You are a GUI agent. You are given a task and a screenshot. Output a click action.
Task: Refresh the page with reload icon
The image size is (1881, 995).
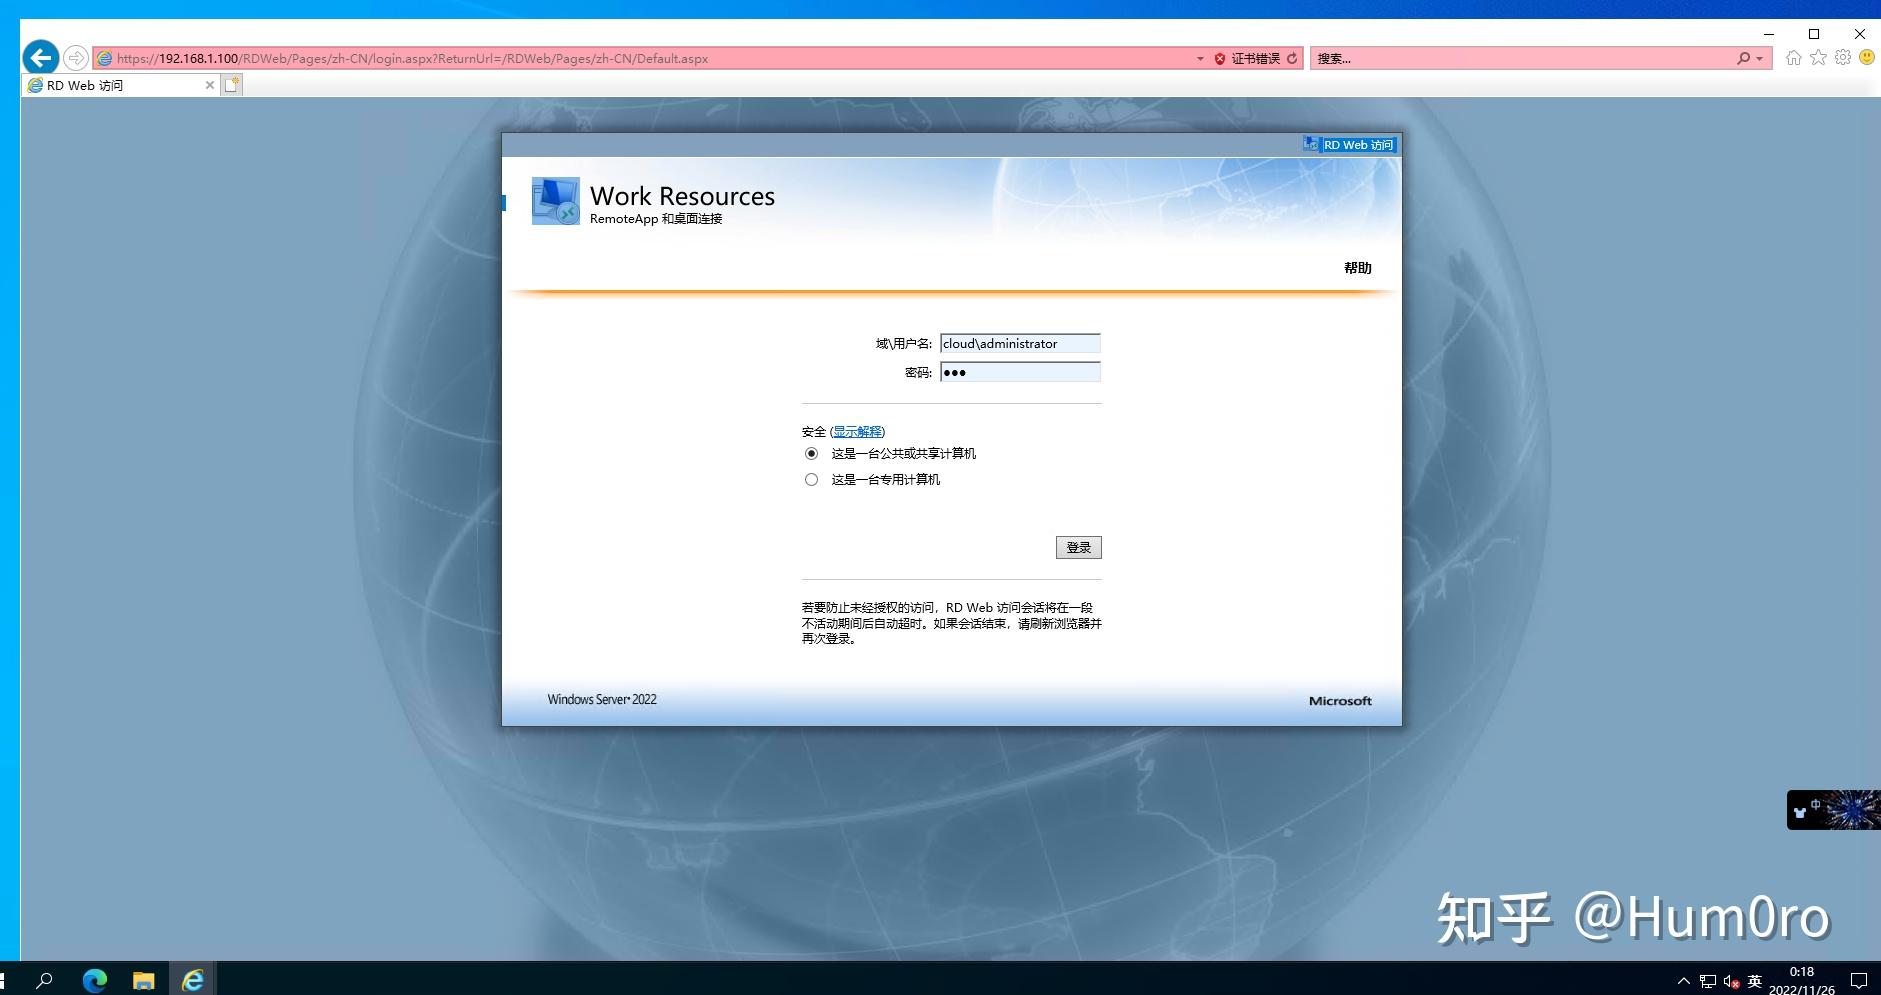pos(1291,57)
